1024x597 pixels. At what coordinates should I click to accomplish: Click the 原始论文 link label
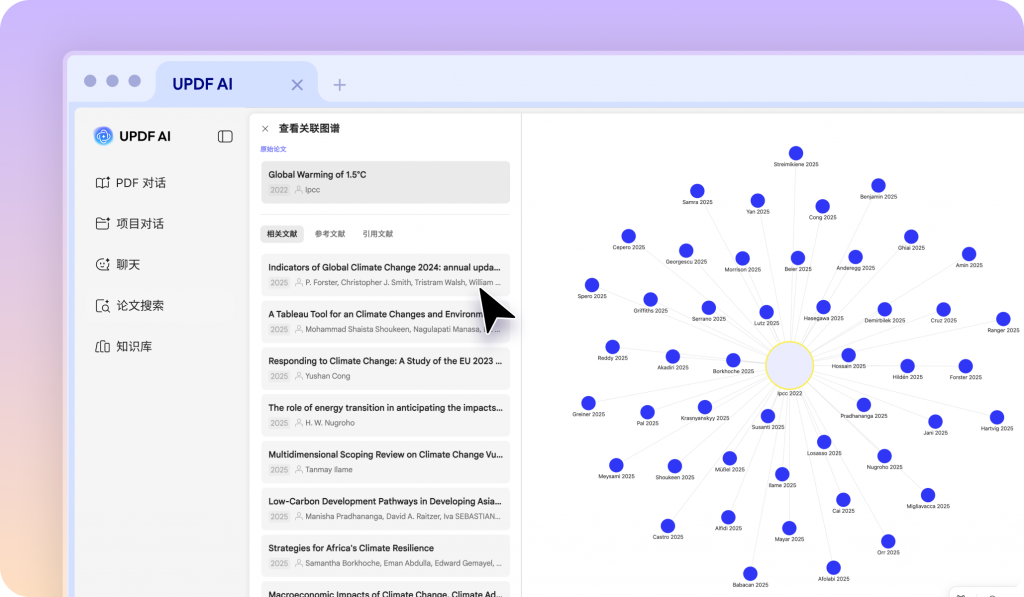pyautogui.click(x=273, y=149)
